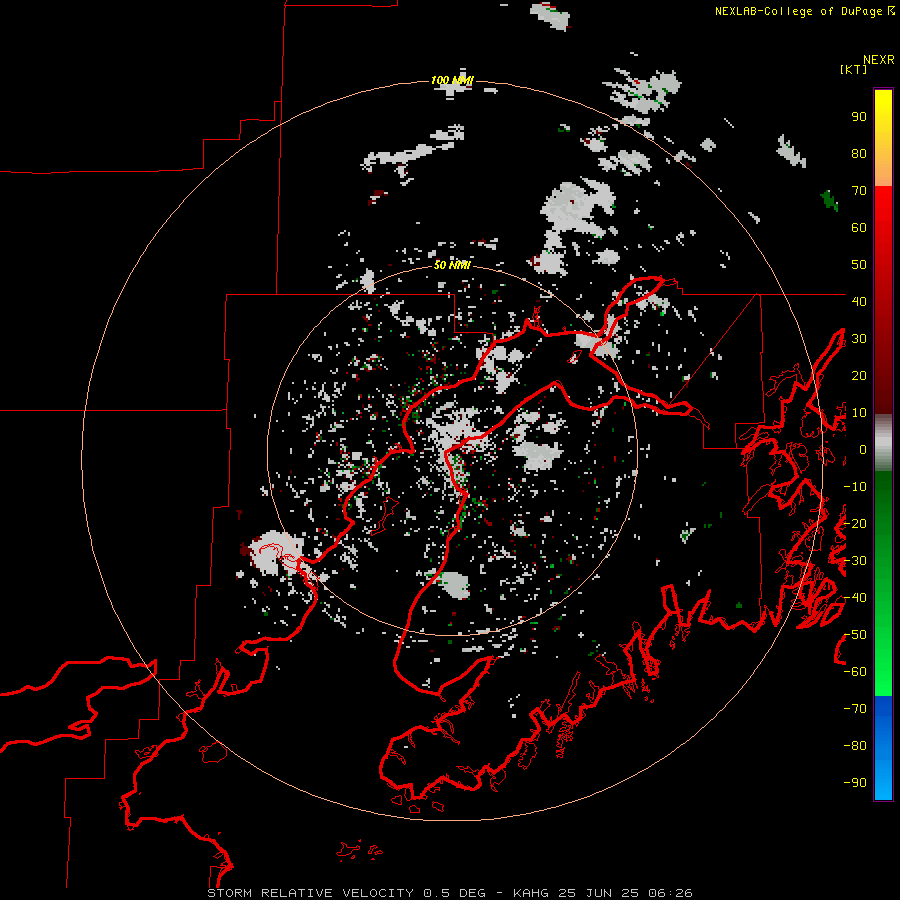Screen dimensions: 900x900
Task: Pick the blue segment of the color bar
Action: (883, 748)
